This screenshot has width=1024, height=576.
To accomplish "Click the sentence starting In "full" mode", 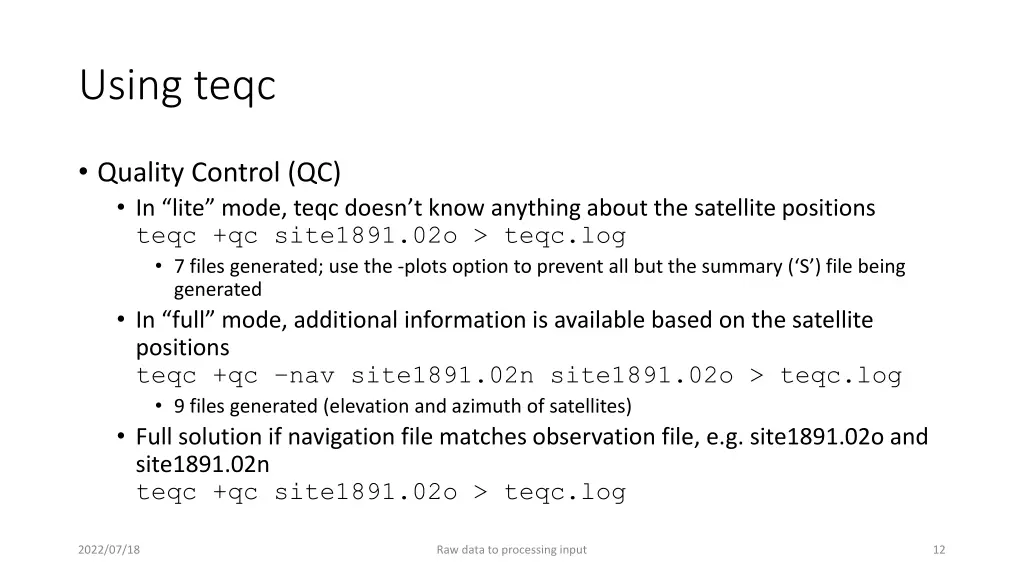I will (504, 320).
